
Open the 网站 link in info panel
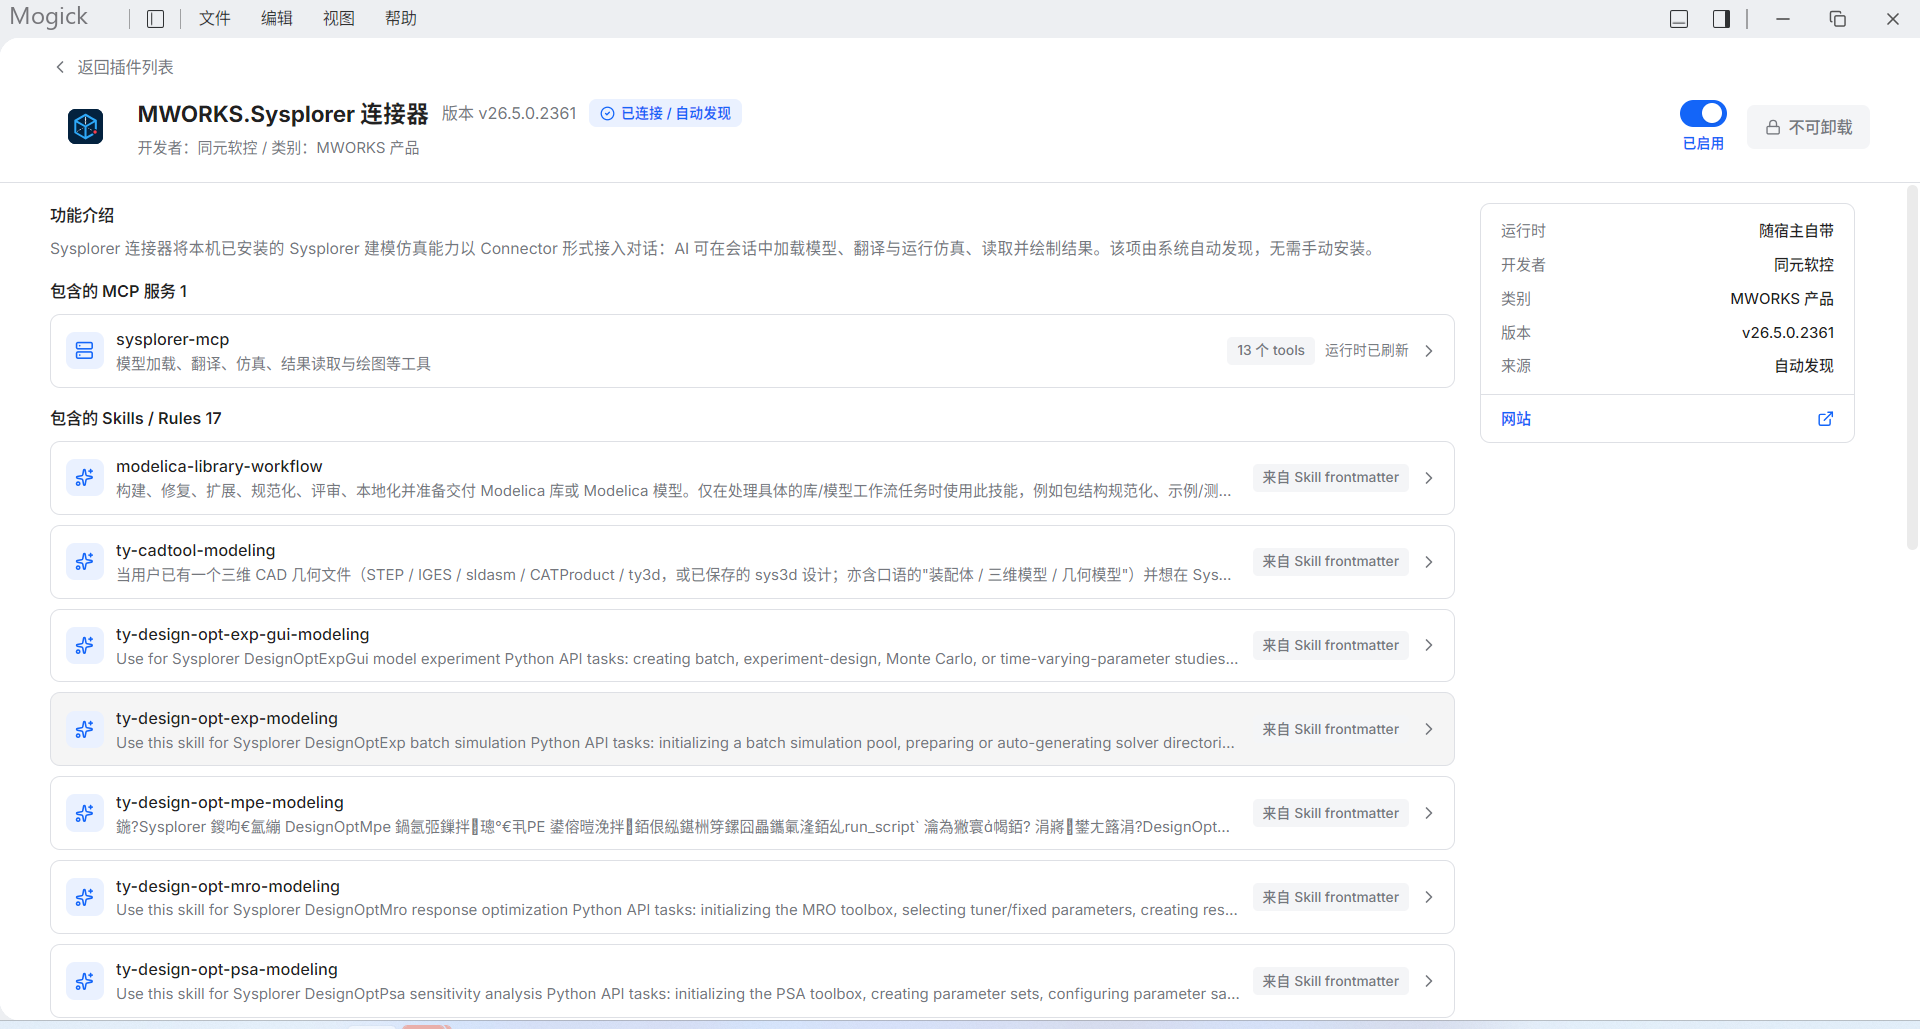(x=1516, y=419)
